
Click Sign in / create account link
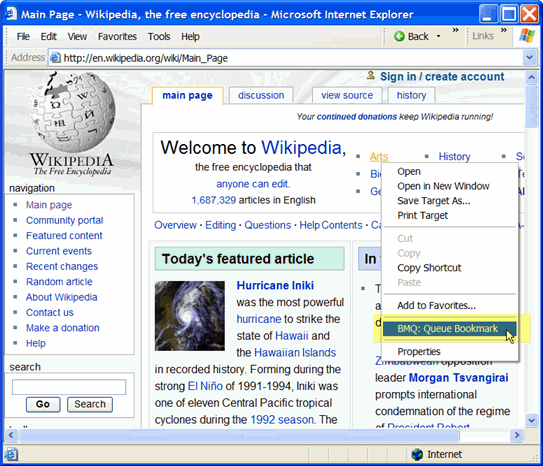[442, 77]
